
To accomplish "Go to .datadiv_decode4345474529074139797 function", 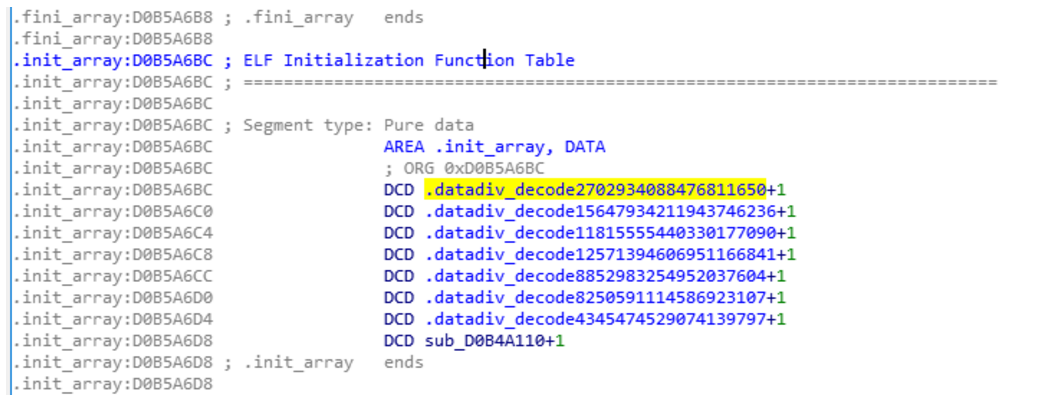I will pyautogui.click(x=595, y=319).
